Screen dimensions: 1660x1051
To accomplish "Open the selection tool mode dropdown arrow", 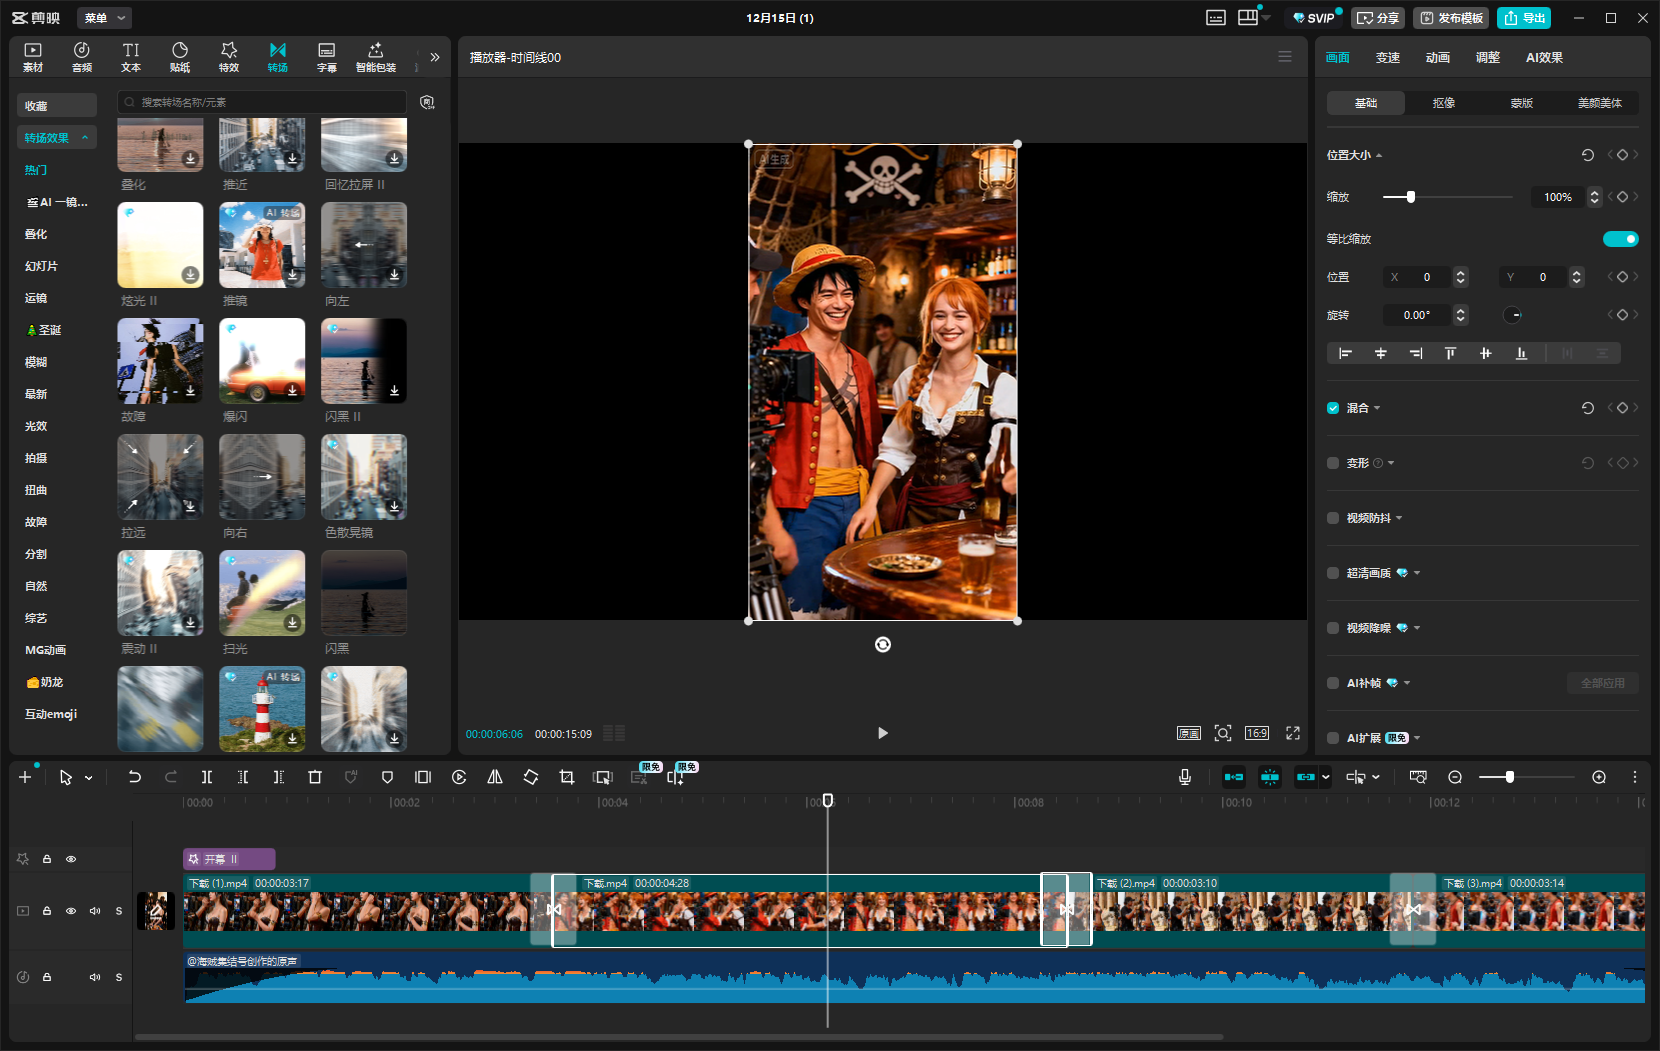I will [x=89, y=778].
